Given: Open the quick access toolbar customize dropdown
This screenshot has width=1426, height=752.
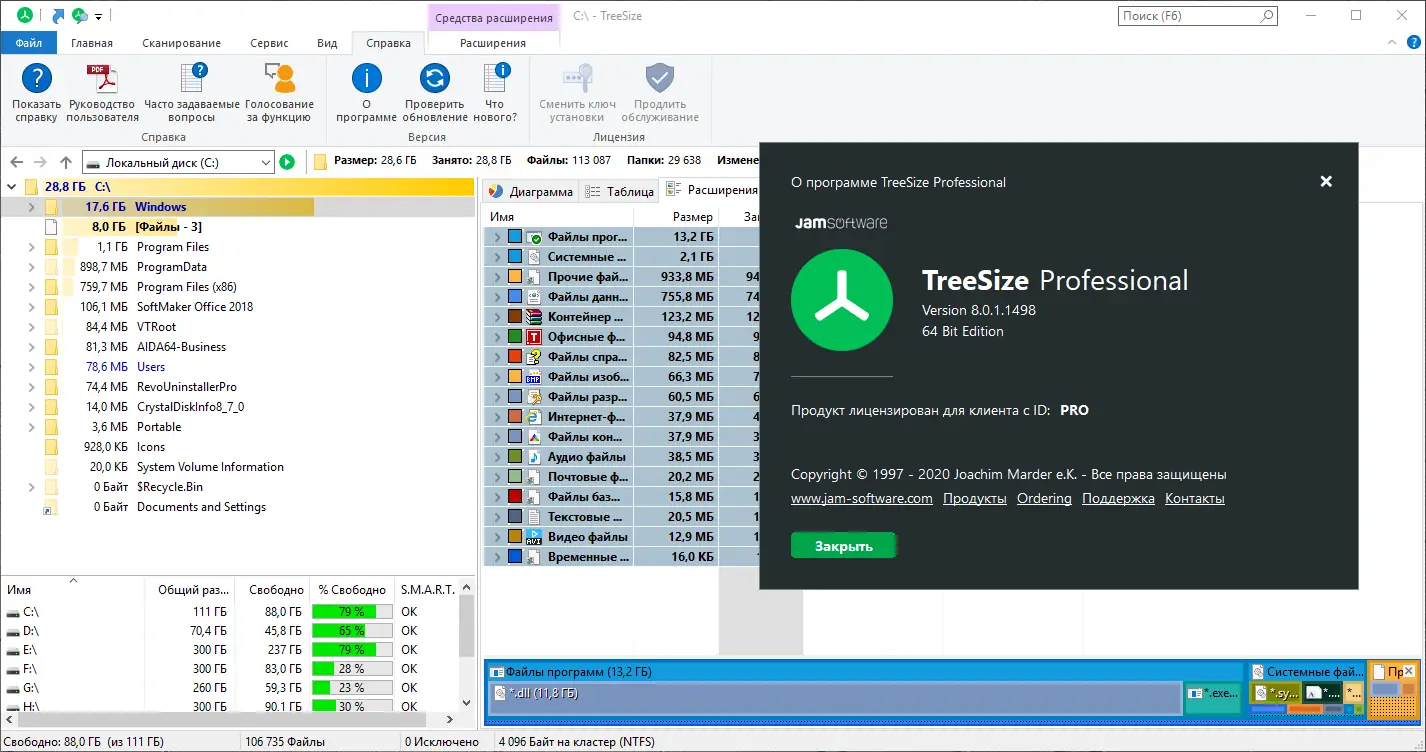Looking at the screenshot, I should (x=98, y=17).
